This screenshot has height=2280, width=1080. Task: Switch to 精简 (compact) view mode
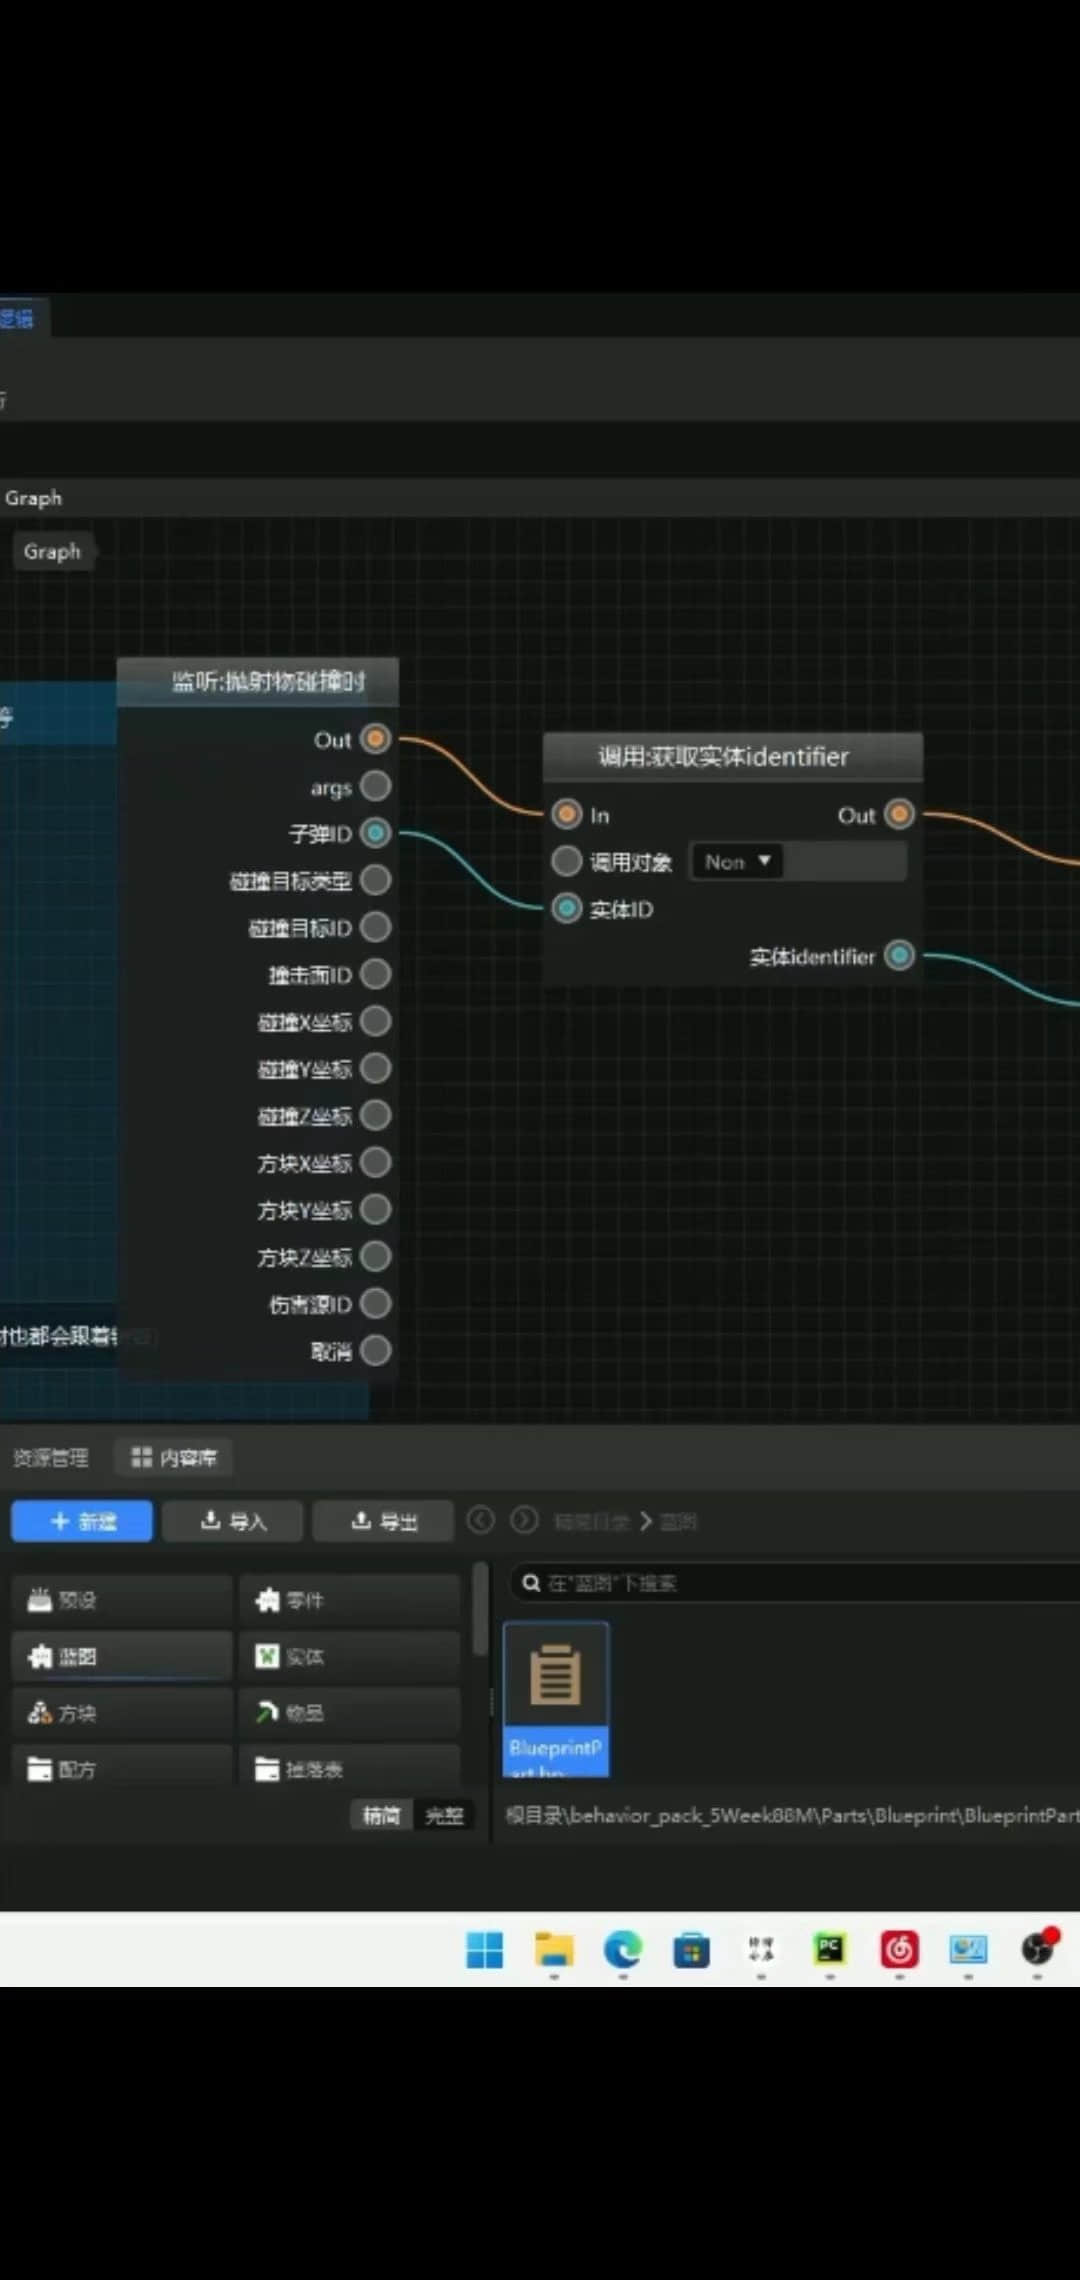coord(381,1815)
